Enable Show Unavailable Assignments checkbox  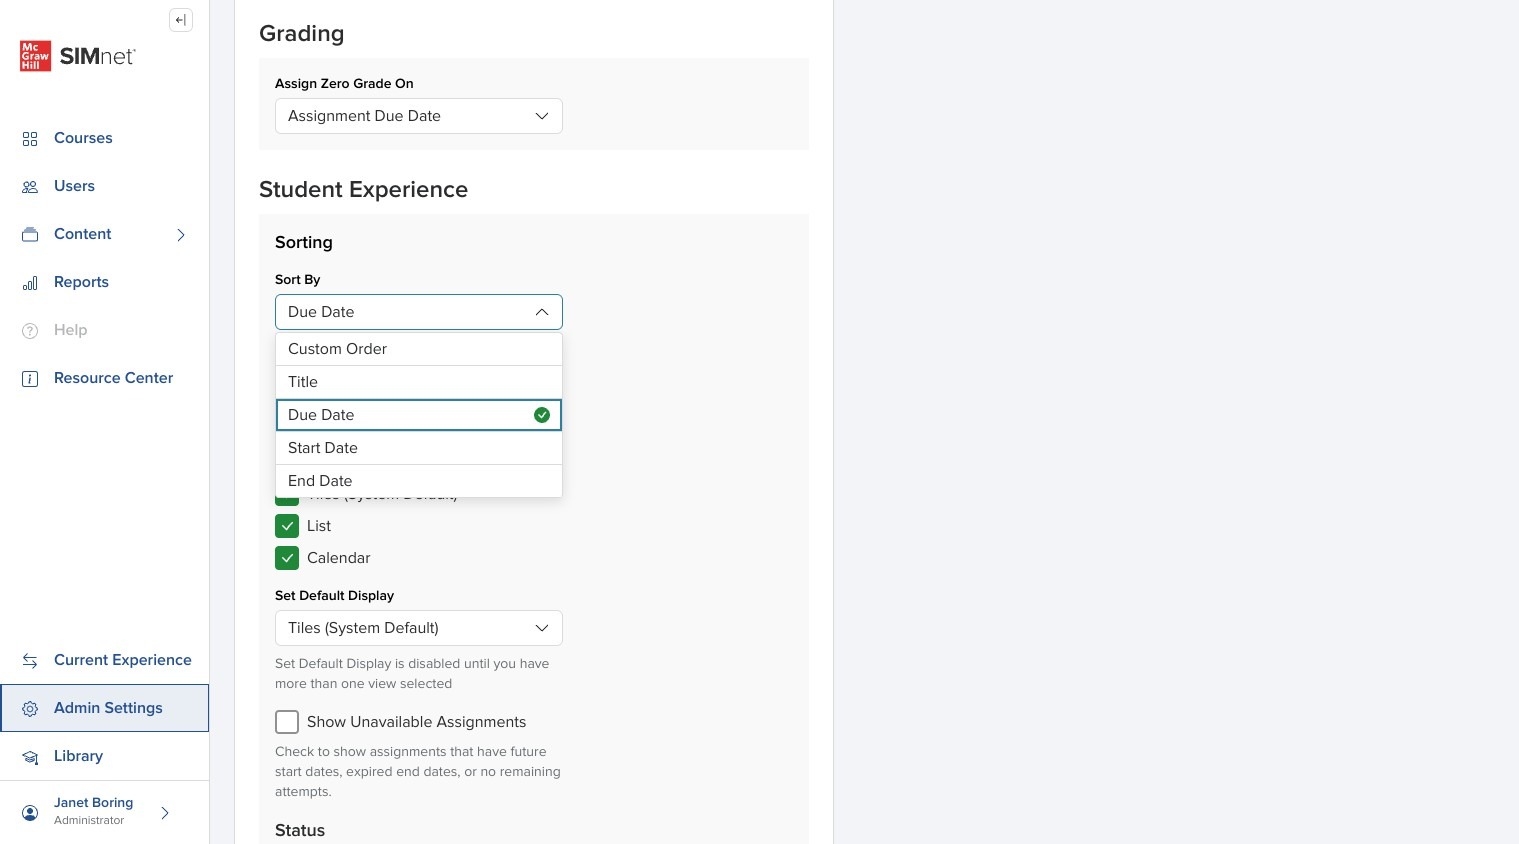[x=287, y=722]
